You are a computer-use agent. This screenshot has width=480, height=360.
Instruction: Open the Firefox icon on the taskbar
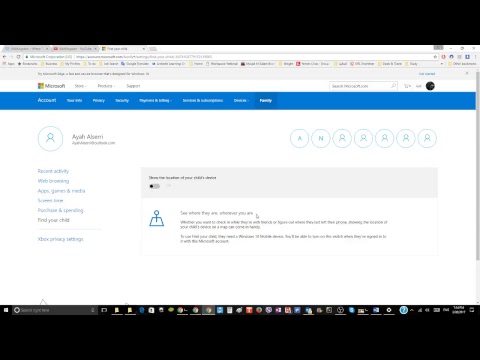click(x=259, y=310)
